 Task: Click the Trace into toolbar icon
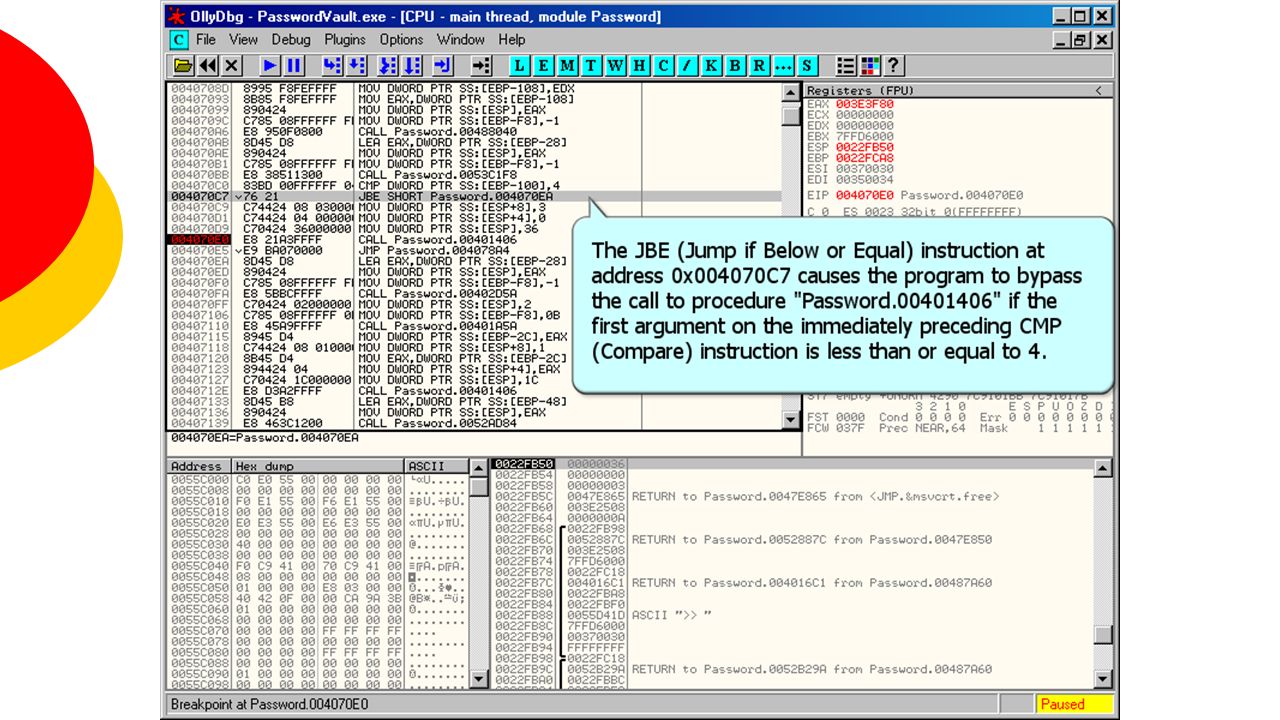coord(388,66)
